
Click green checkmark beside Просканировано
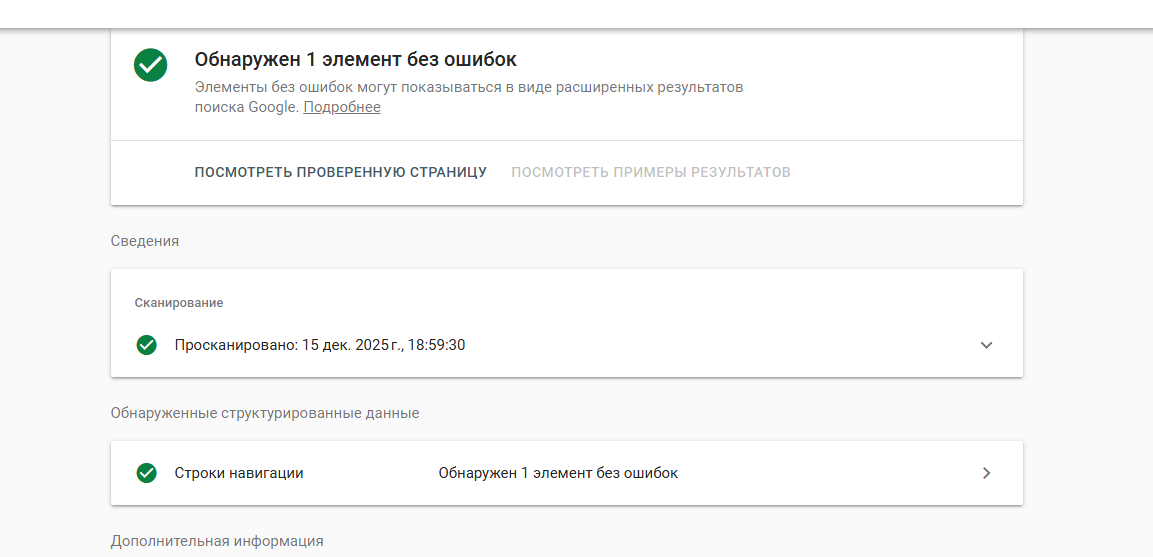coord(147,345)
